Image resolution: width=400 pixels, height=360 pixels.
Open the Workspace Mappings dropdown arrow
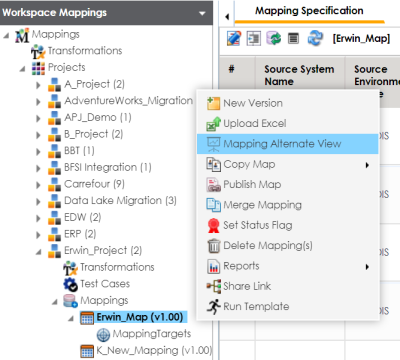(x=202, y=14)
